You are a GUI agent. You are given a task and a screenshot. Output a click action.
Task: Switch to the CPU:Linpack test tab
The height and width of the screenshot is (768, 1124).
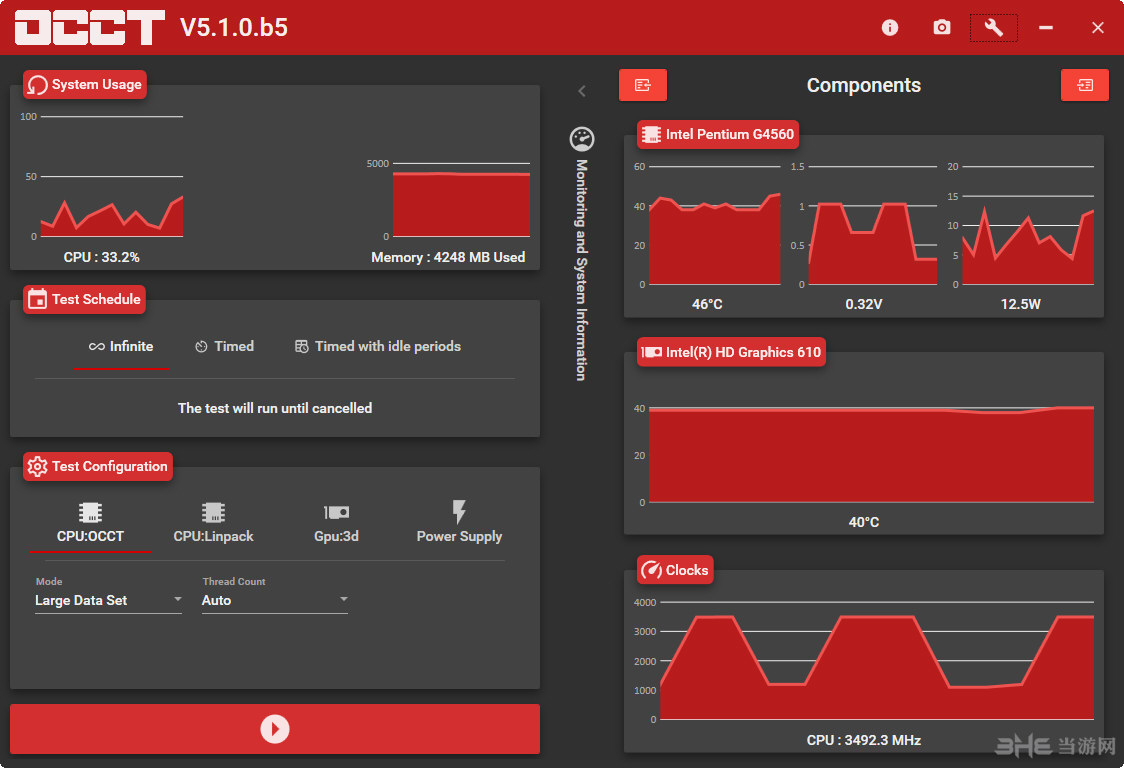(x=214, y=524)
